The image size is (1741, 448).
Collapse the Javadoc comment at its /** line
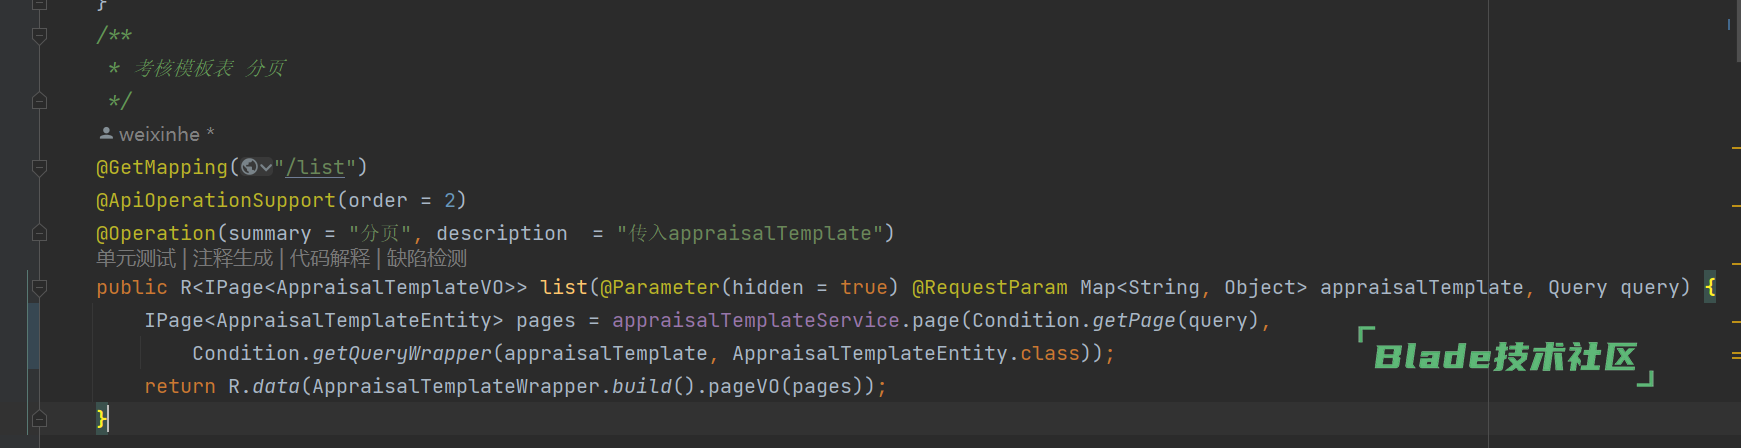(x=40, y=36)
